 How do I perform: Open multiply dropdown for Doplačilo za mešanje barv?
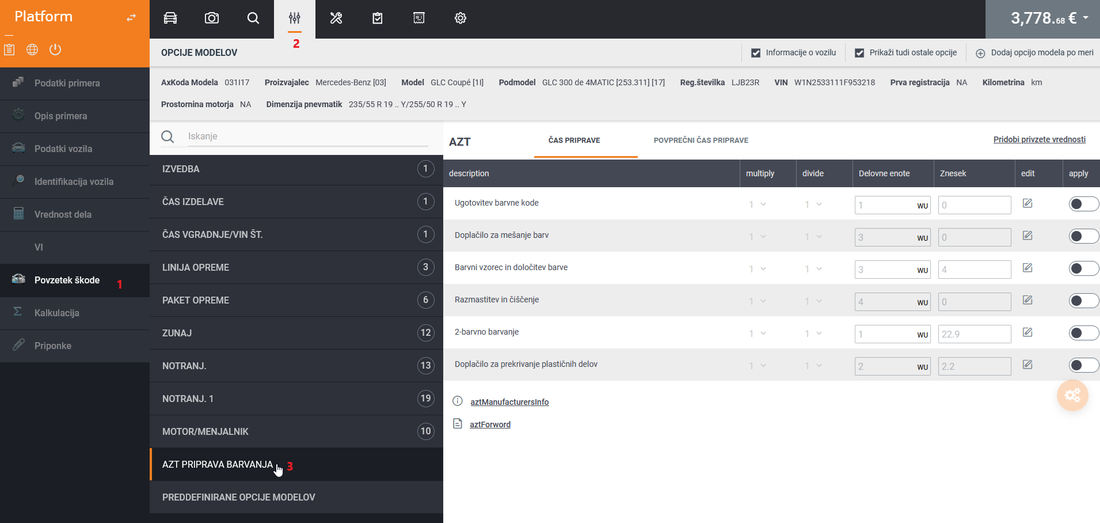click(x=758, y=236)
